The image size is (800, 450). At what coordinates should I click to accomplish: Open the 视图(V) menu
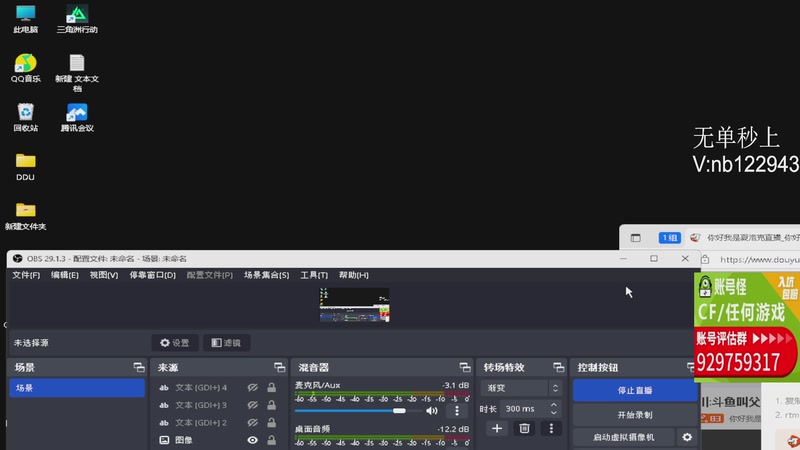(x=104, y=275)
